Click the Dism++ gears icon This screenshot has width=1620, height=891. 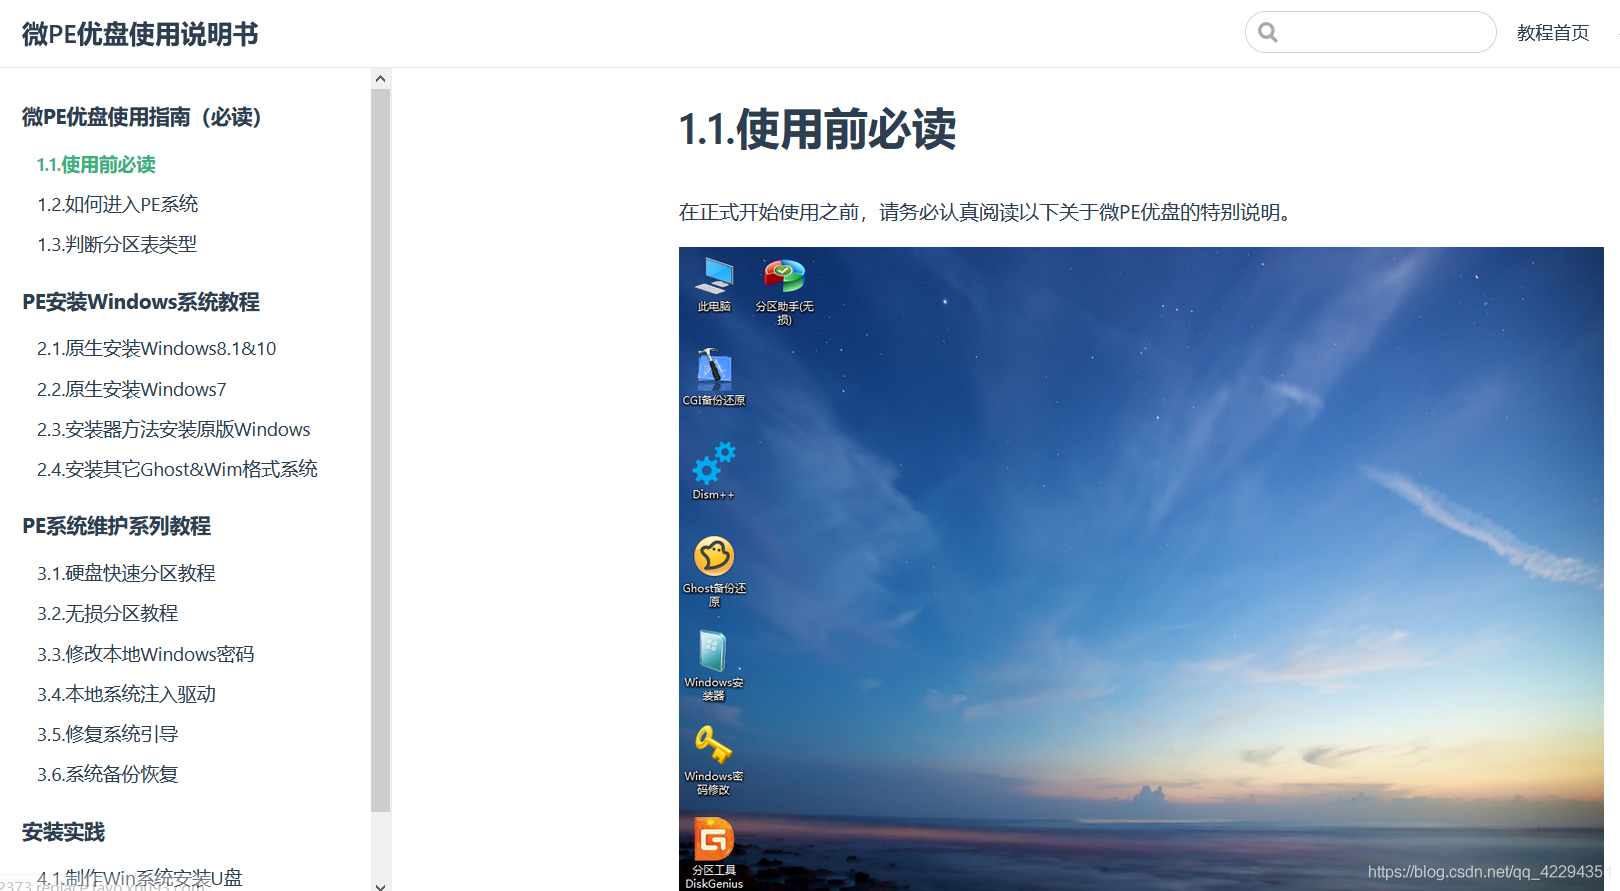click(x=714, y=463)
